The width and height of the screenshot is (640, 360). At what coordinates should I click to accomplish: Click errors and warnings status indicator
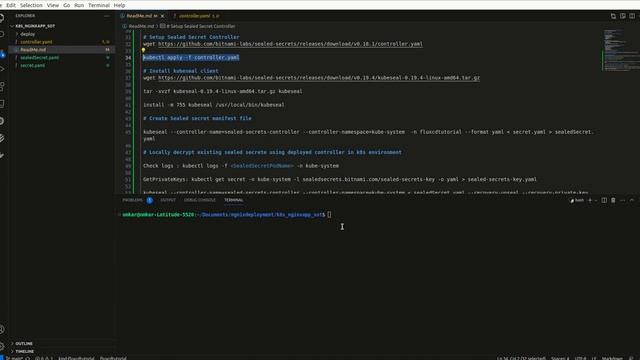[44, 358]
